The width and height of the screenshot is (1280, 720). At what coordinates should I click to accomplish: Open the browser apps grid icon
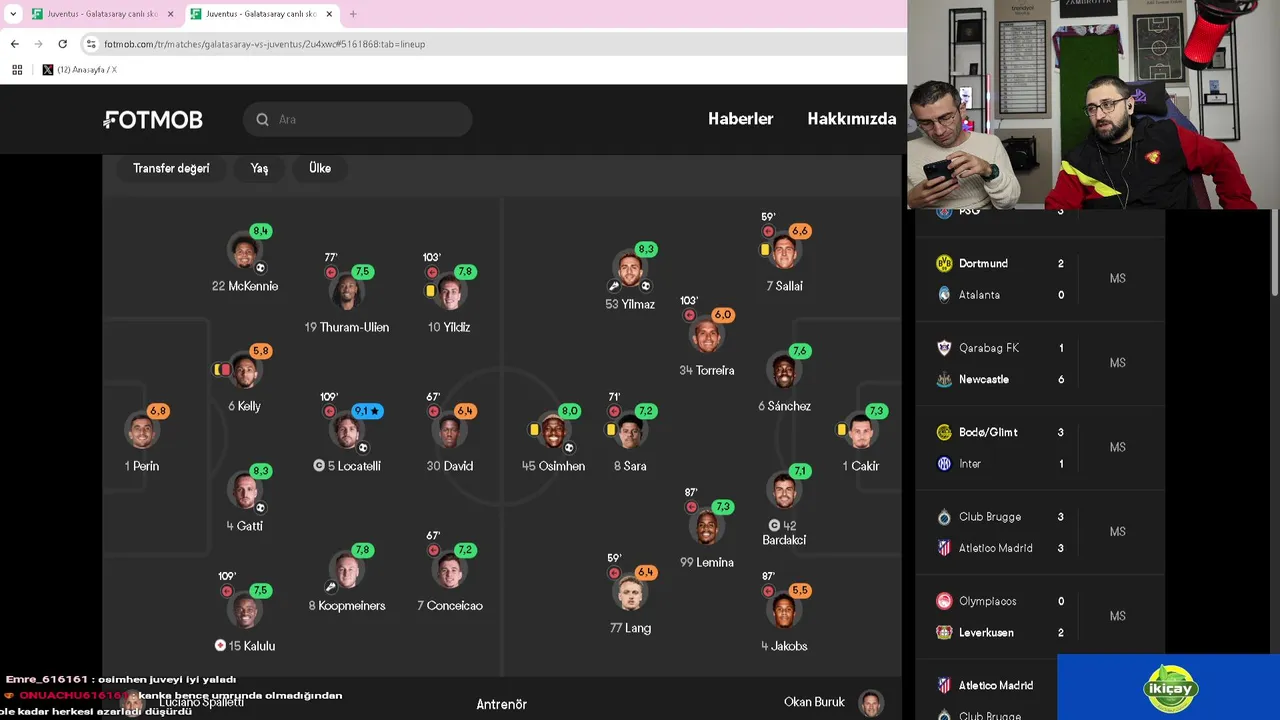click(x=17, y=70)
